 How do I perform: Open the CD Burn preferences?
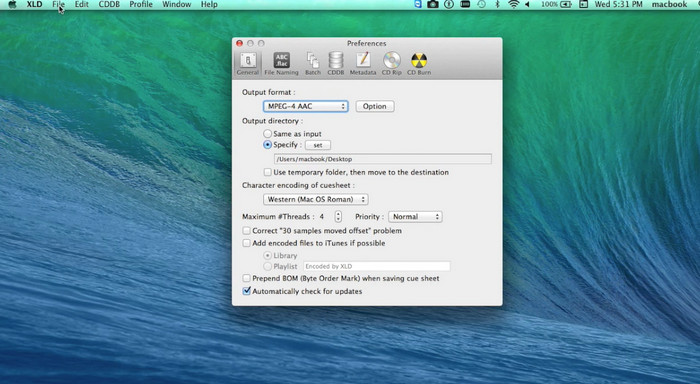click(419, 63)
